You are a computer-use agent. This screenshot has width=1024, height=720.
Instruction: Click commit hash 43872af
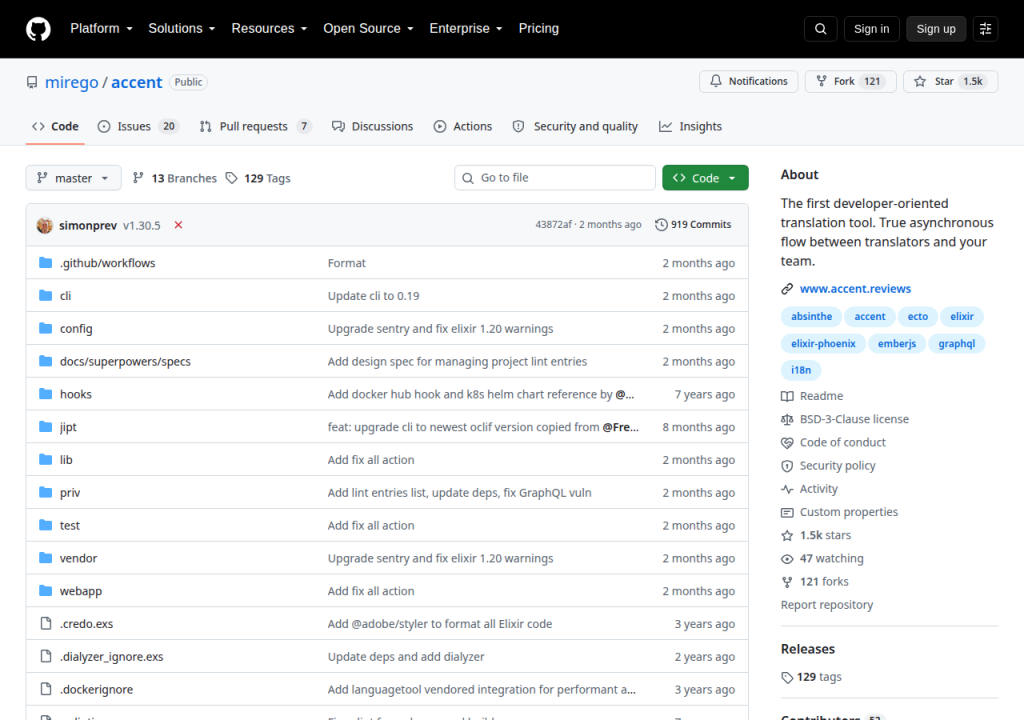point(553,225)
